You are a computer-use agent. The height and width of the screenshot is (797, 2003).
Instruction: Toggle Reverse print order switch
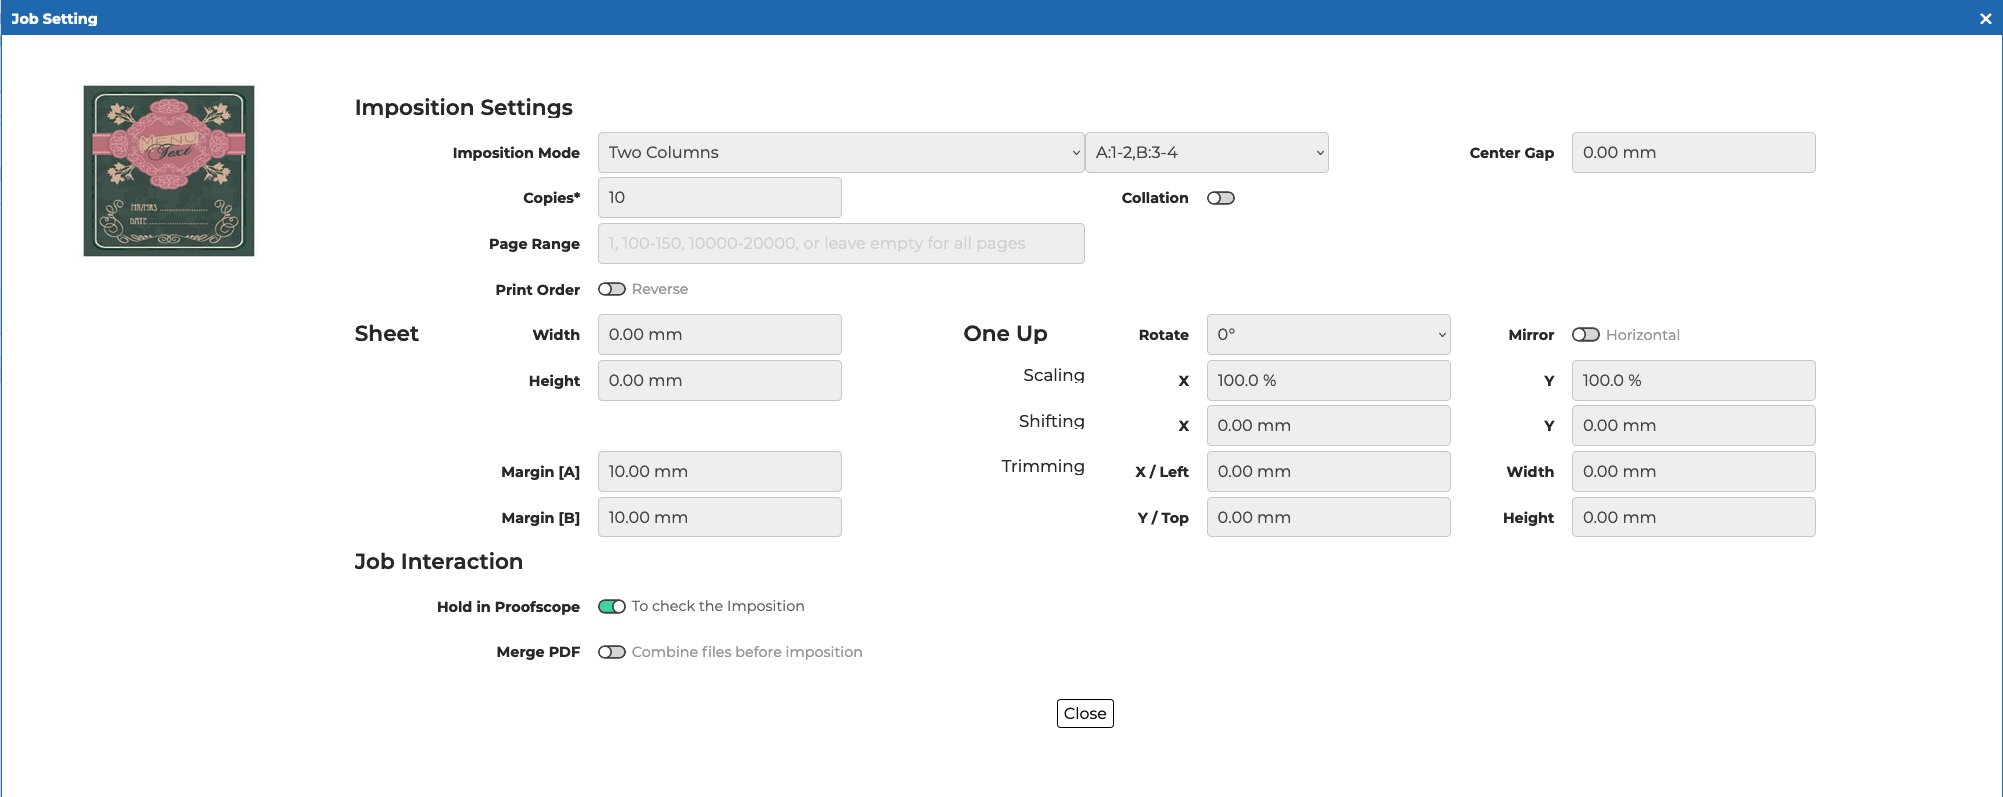pos(612,289)
